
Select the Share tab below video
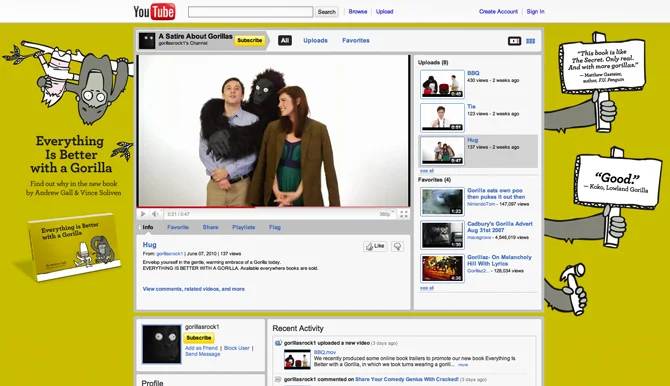(x=210, y=227)
